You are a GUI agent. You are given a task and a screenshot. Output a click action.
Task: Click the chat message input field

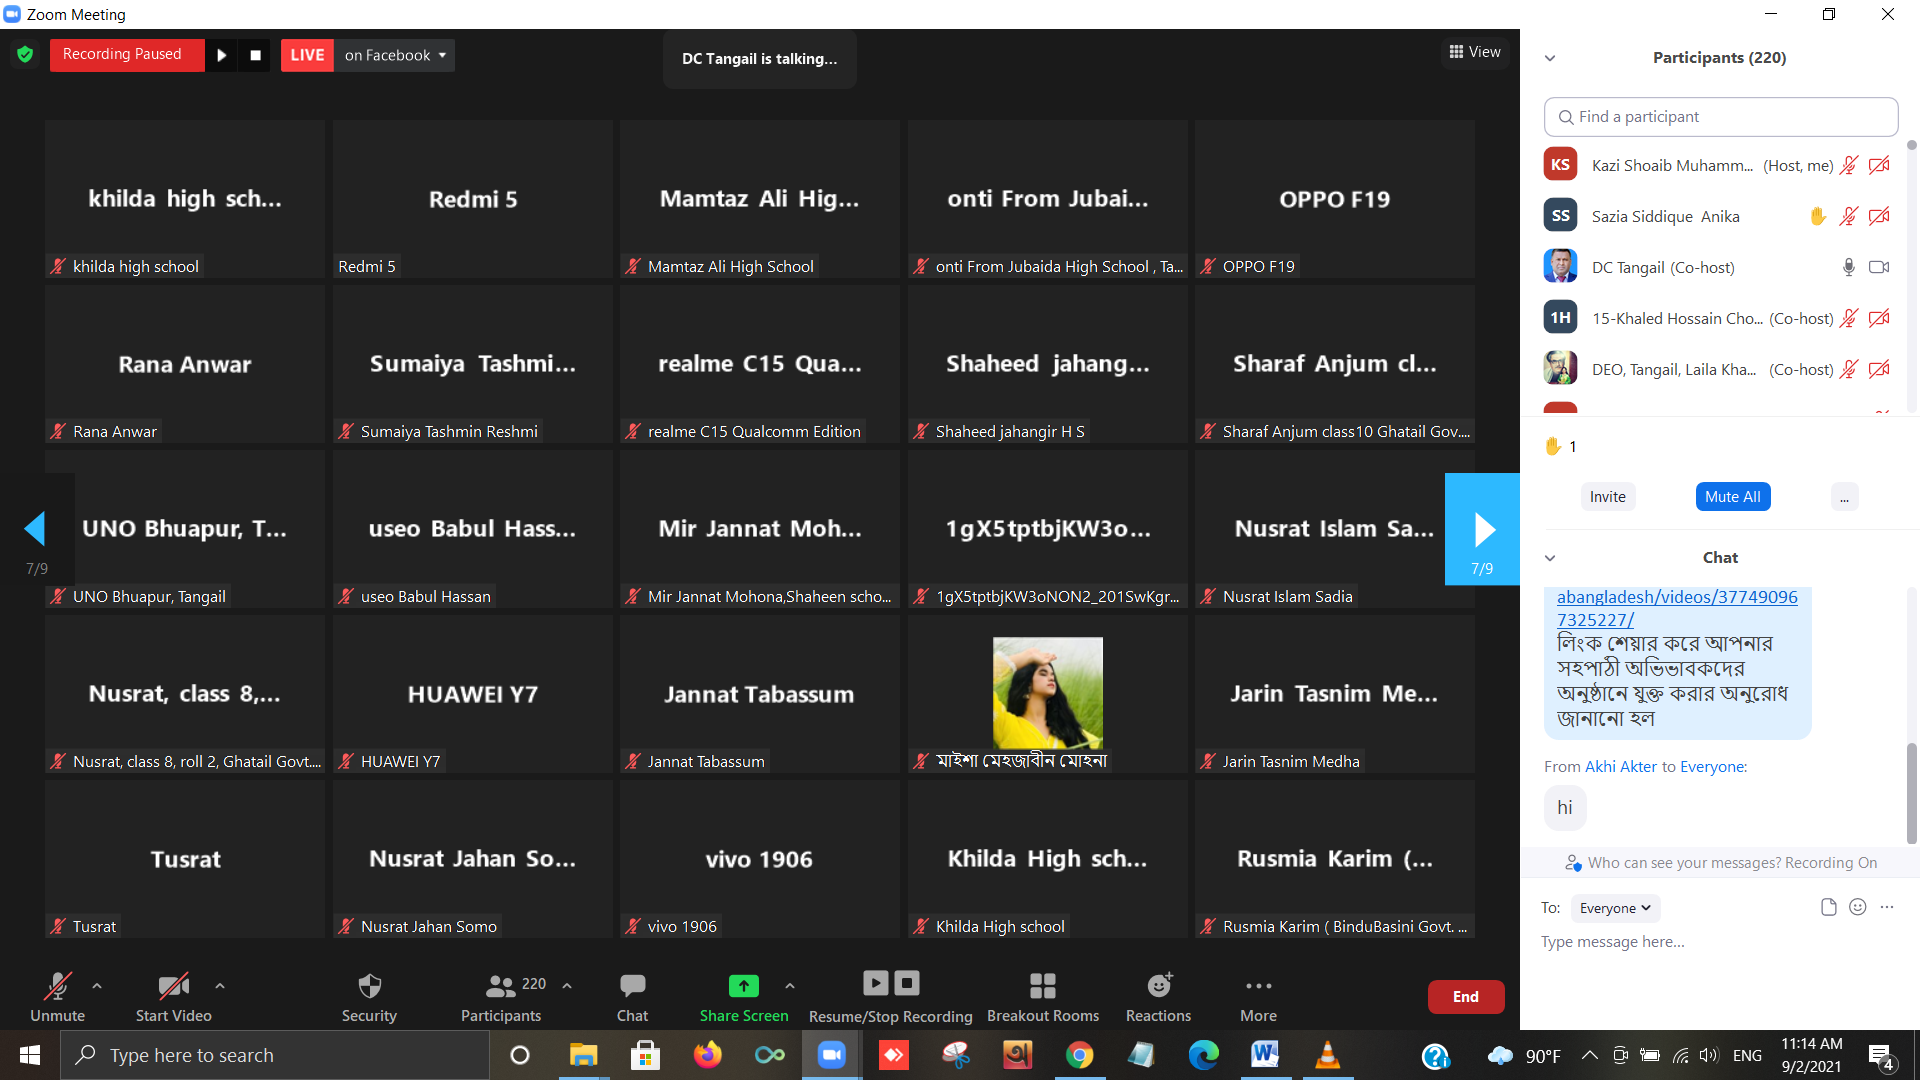[x=1718, y=942]
